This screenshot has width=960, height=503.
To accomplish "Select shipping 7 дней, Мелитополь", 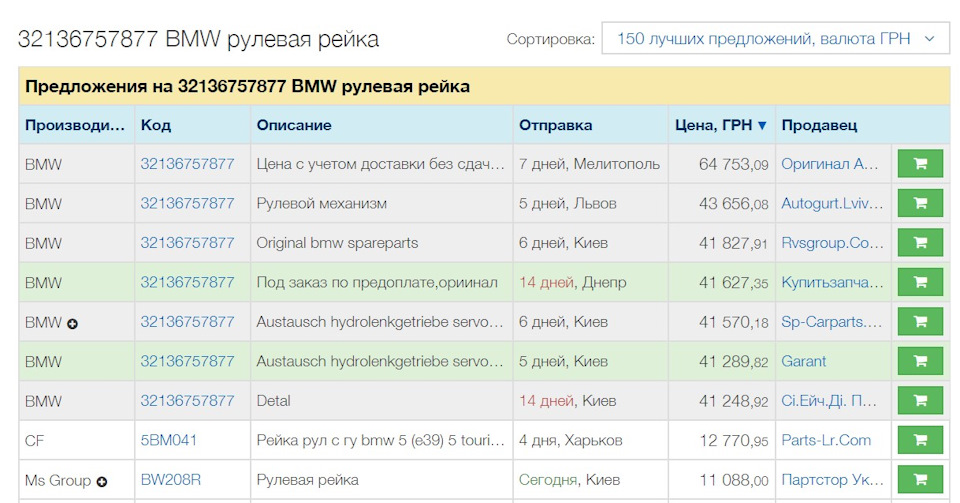I will coord(589,164).
